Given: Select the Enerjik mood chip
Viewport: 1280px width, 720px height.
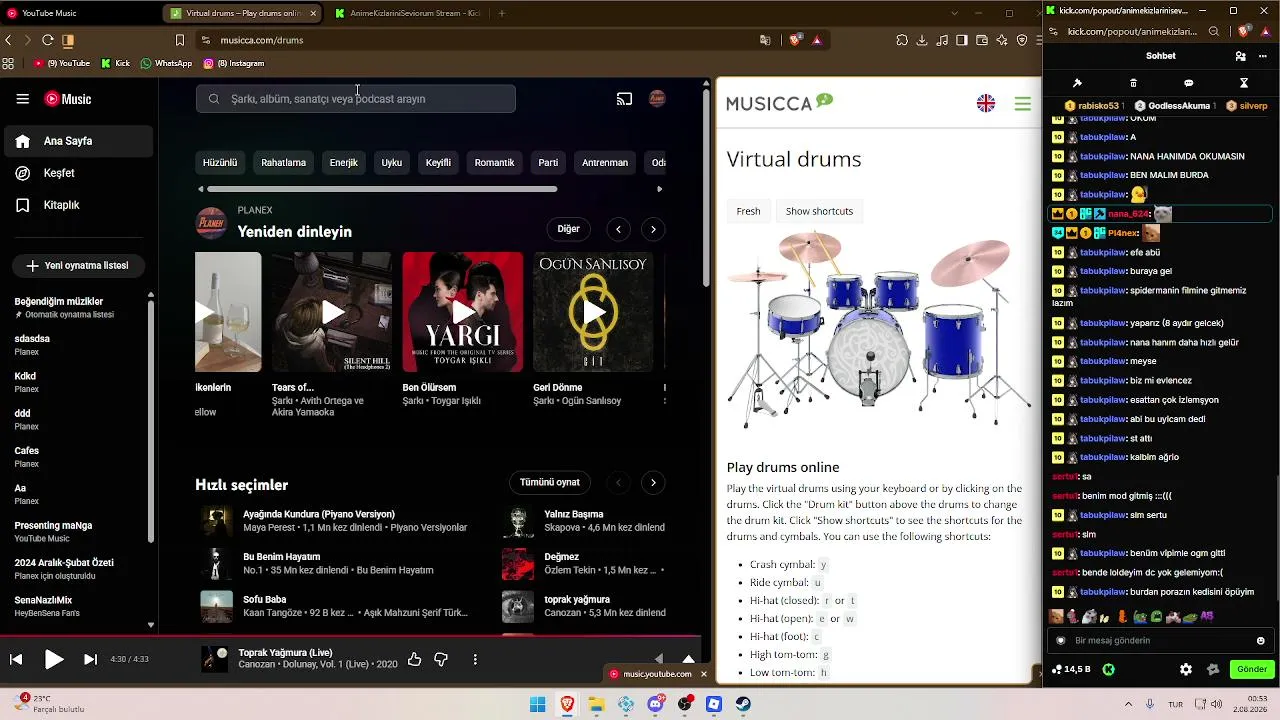Looking at the screenshot, I should click(343, 163).
